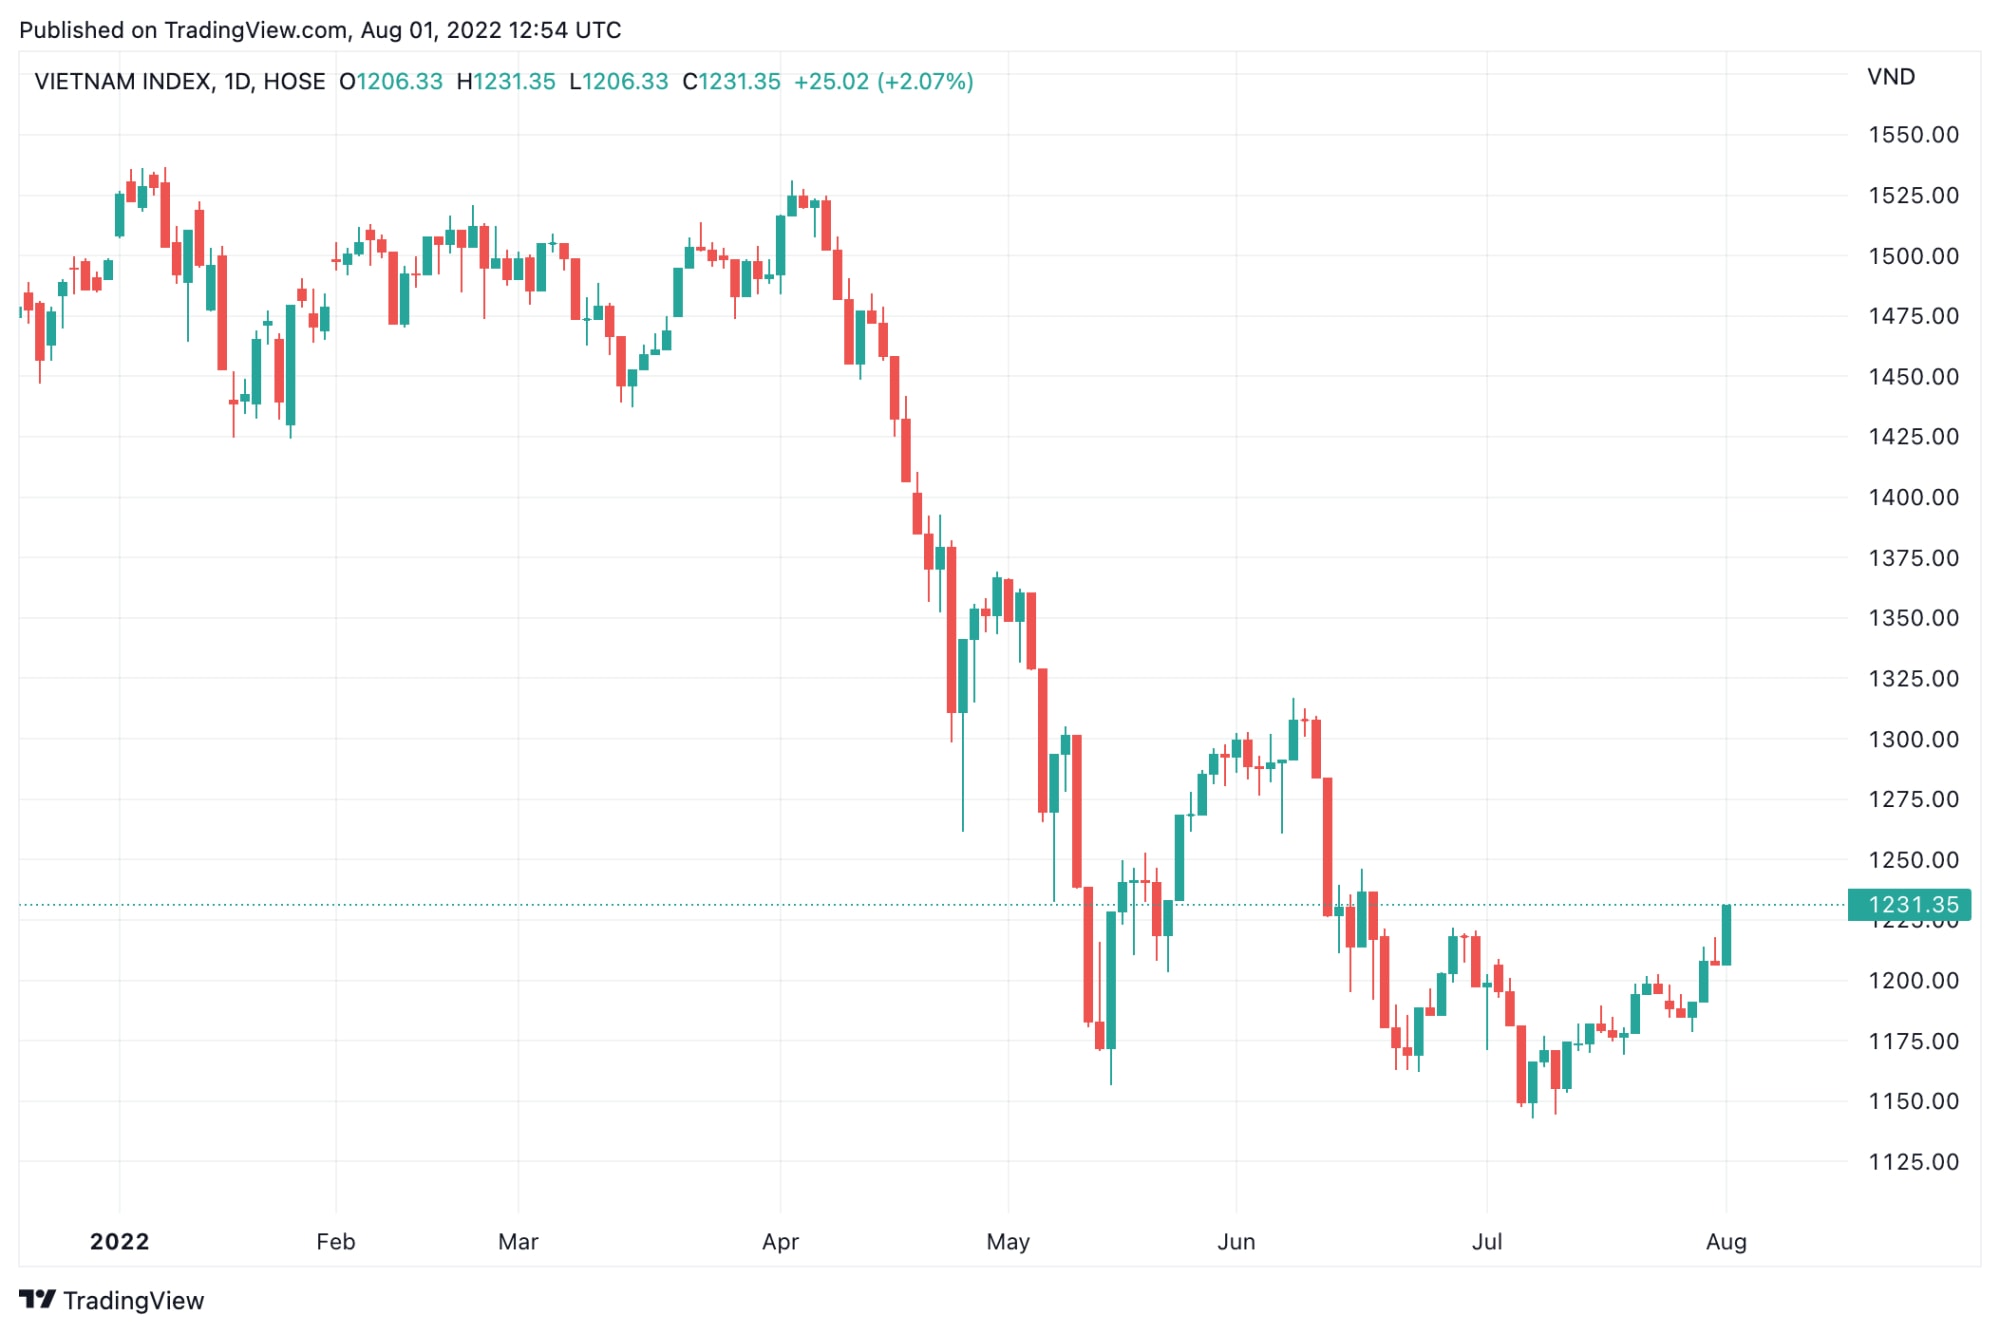Screen dimensions: 2000x1333
Task: Click the May label on time axis
Action: point(1008,1242)
